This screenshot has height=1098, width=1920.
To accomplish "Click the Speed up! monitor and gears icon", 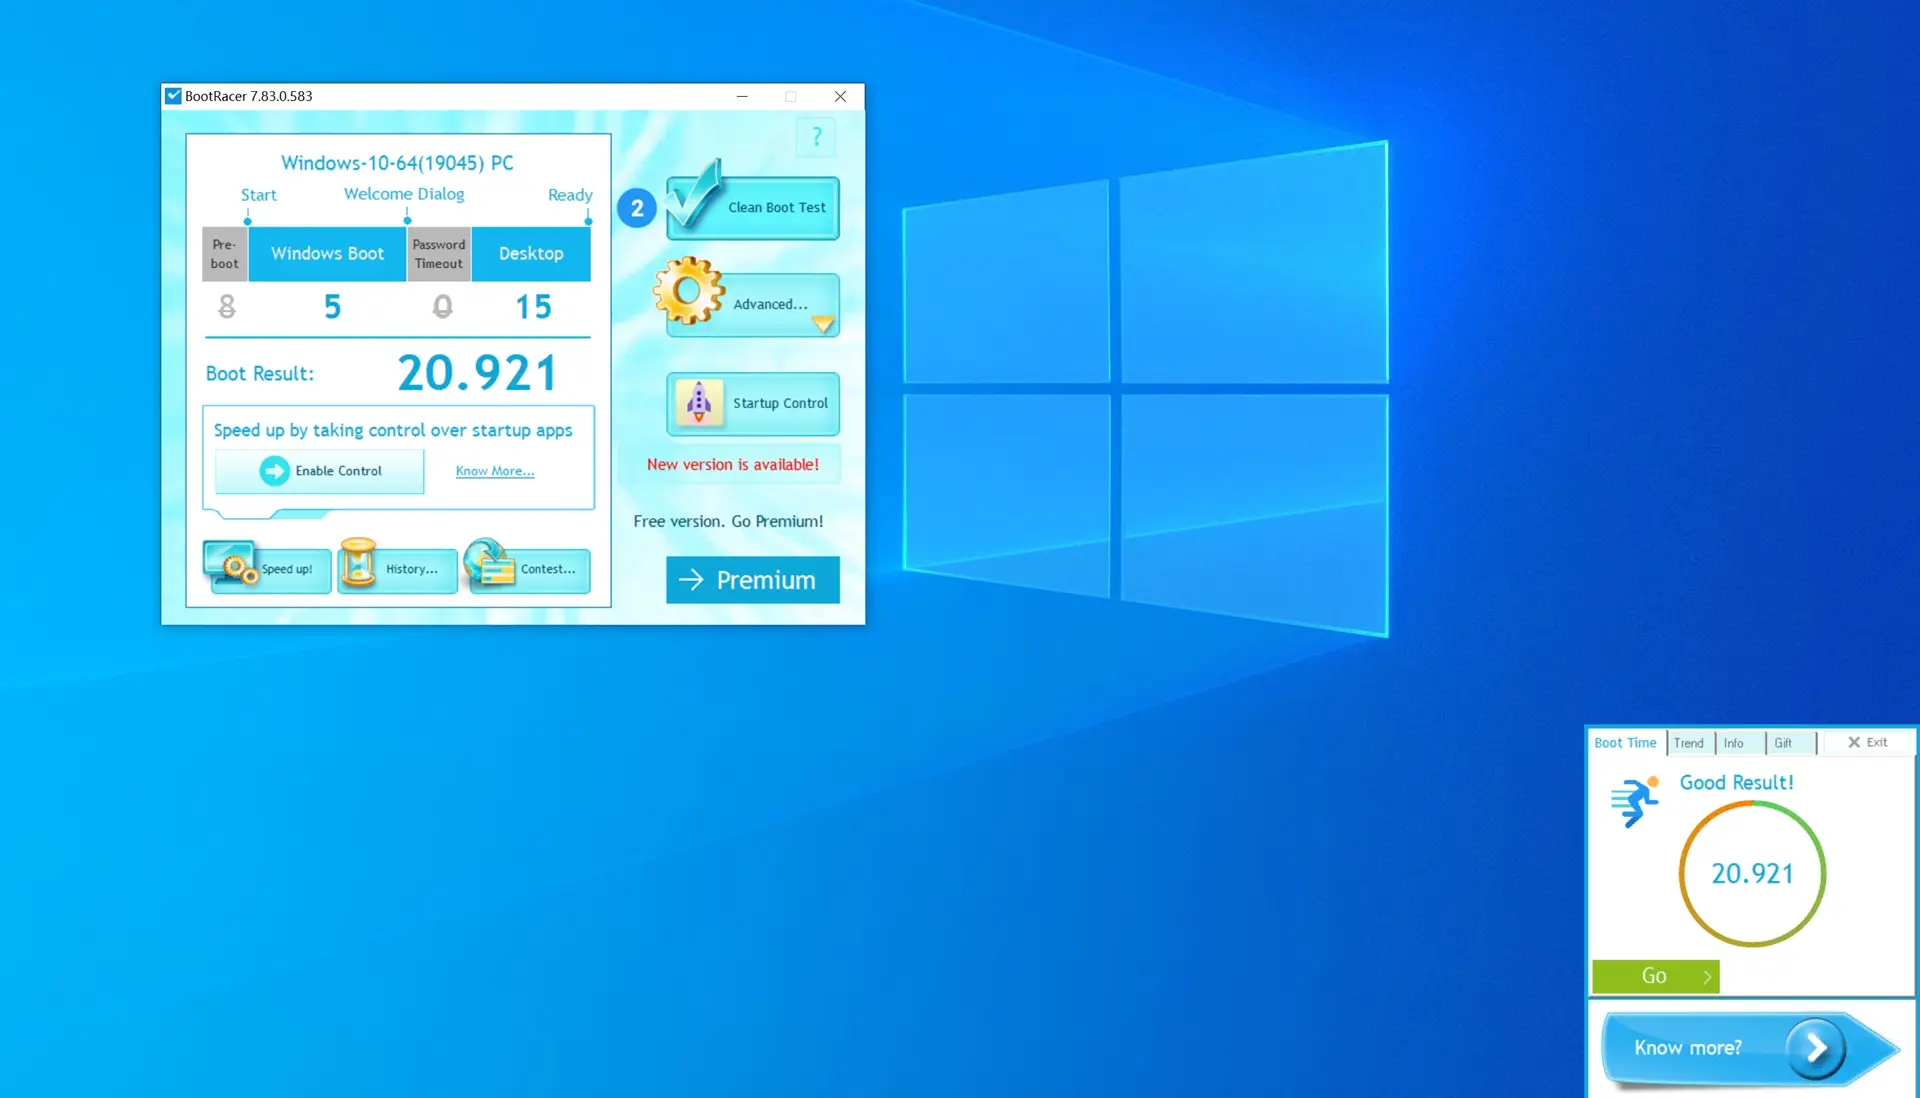I will tap(232, 563).
